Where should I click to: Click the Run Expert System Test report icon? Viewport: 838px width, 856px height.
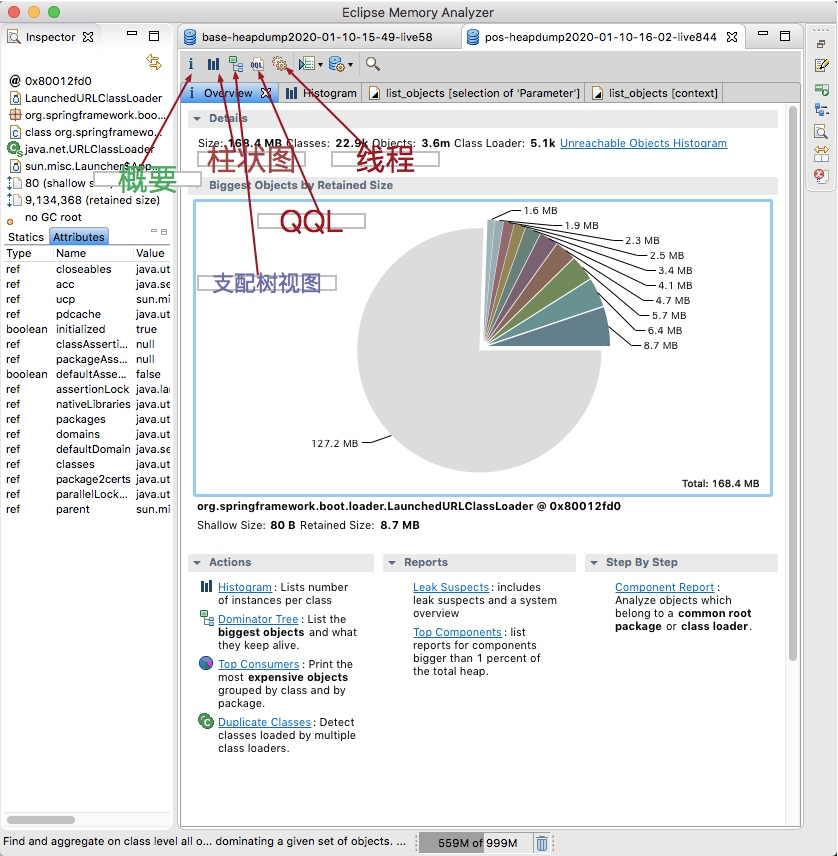click(307, 64)
